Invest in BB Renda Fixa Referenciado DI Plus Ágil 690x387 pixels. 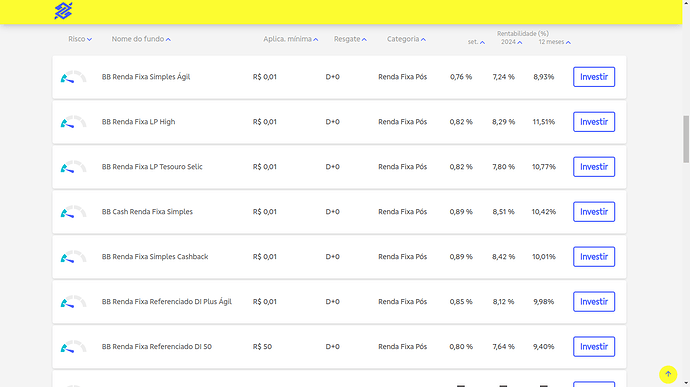click(x=594, y=302)
